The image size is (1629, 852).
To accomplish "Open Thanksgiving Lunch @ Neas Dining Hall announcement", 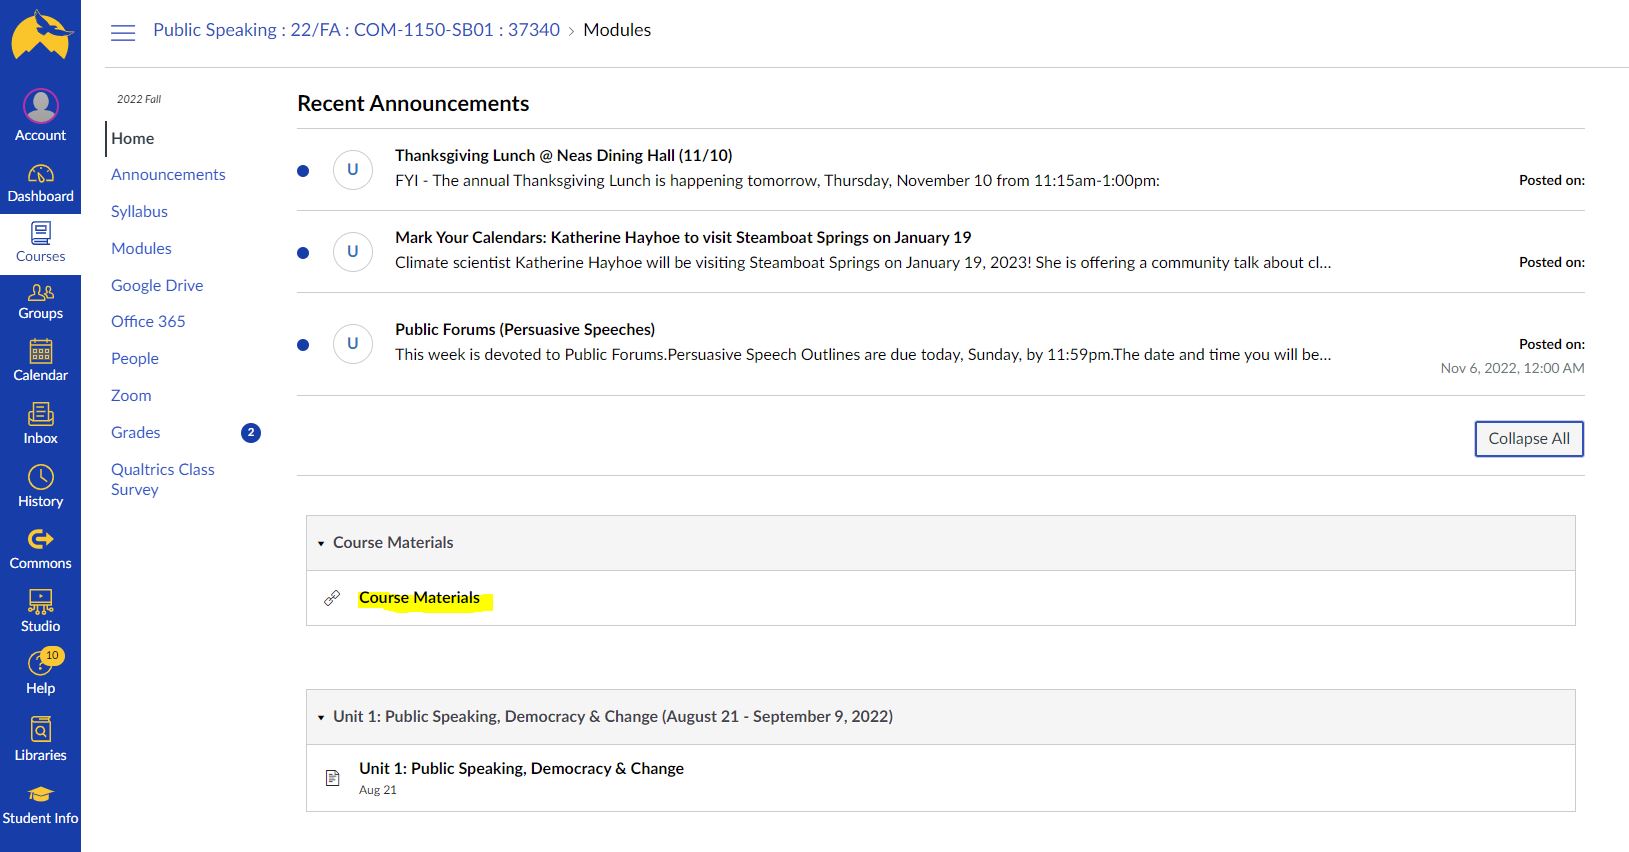I will tap(564, 156).
